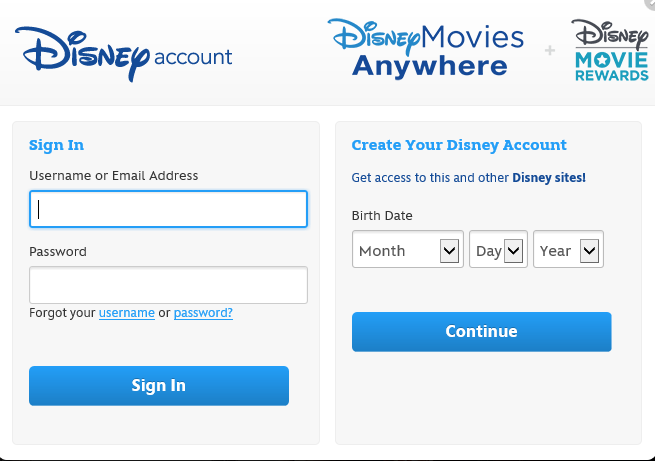Open the forgot username link
Viewport: 655px width, 461px height.
[x=126, y=313]
